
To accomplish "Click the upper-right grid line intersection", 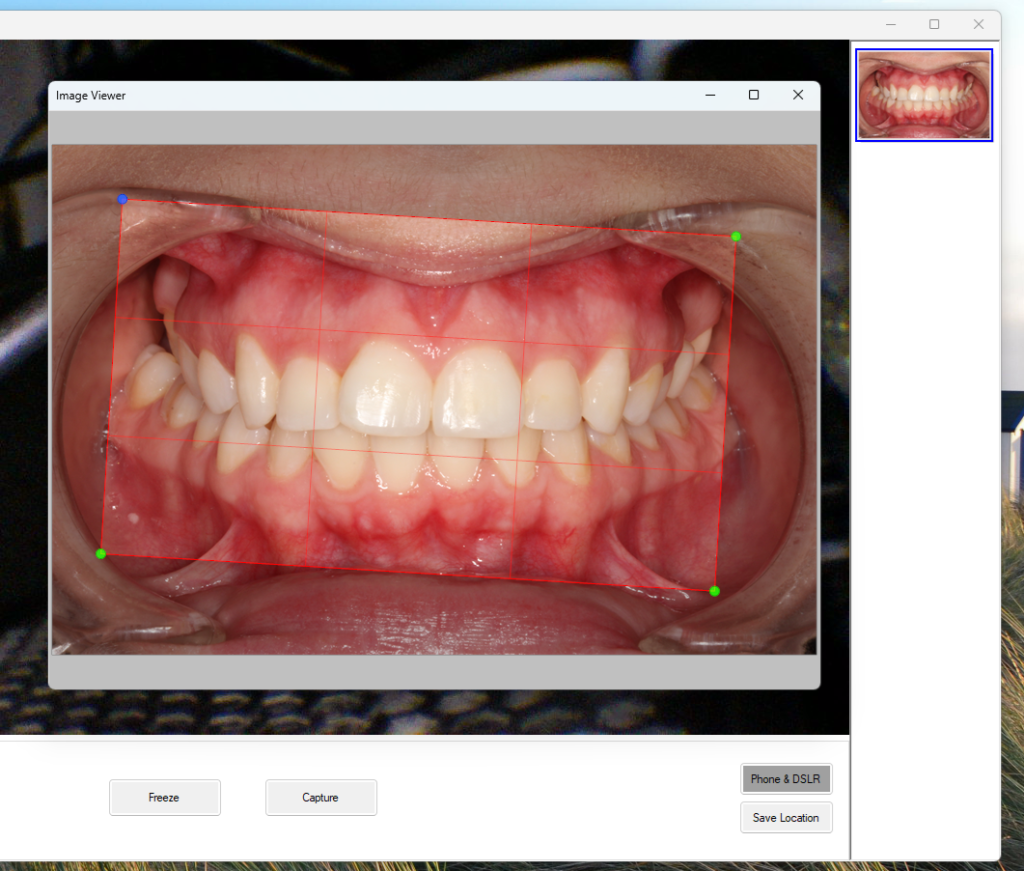I will click(525, 339).
